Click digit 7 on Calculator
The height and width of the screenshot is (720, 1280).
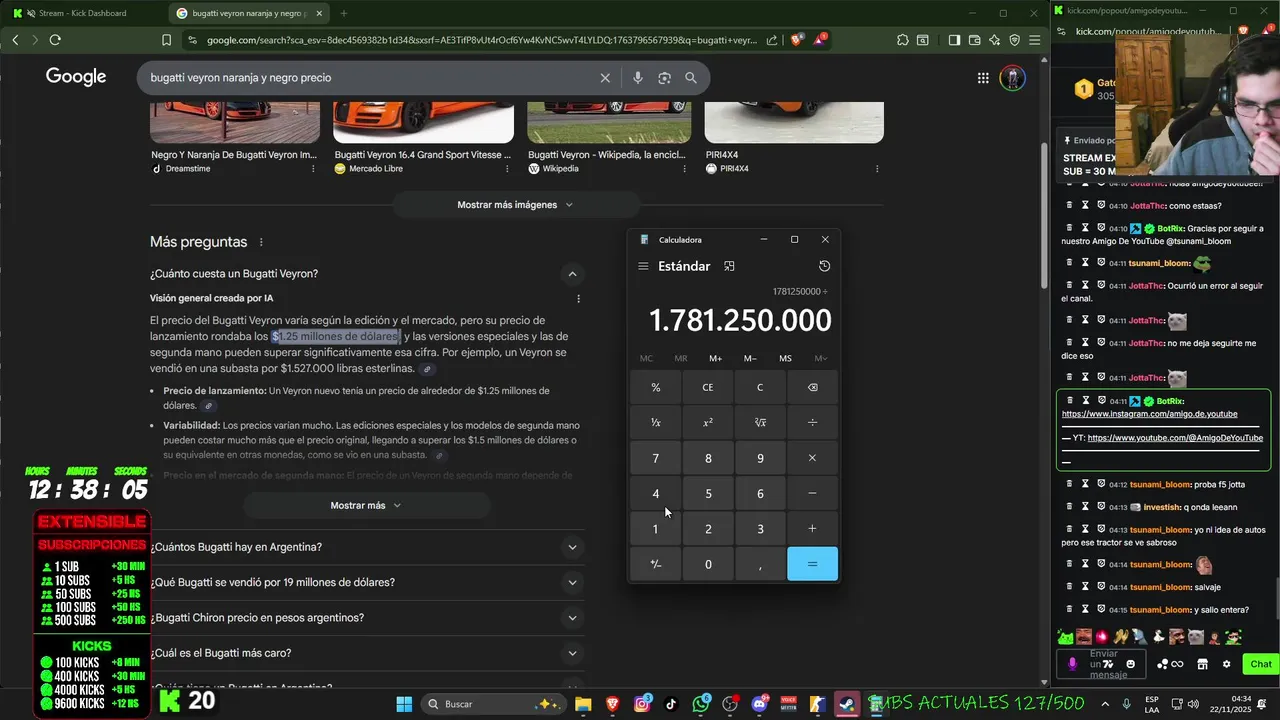pyautogui.click(x=656, y=458)
